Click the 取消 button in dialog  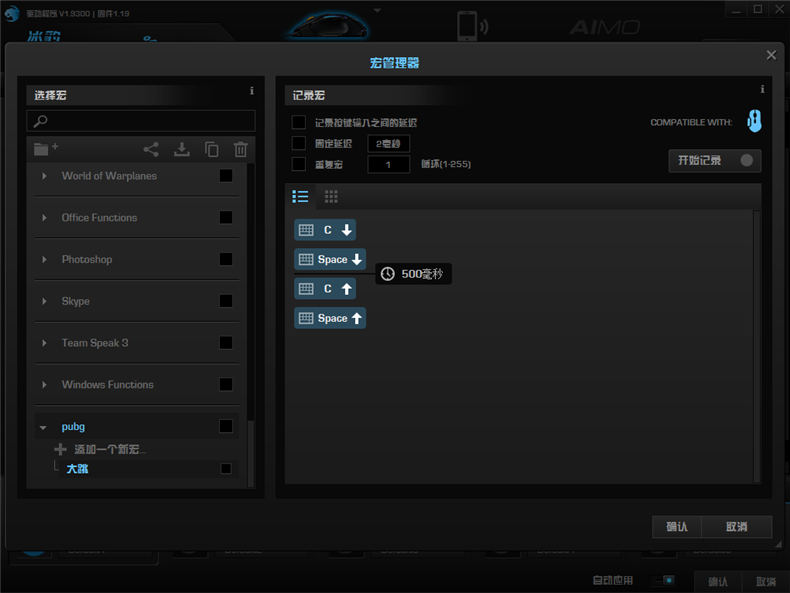pos(736,527)
